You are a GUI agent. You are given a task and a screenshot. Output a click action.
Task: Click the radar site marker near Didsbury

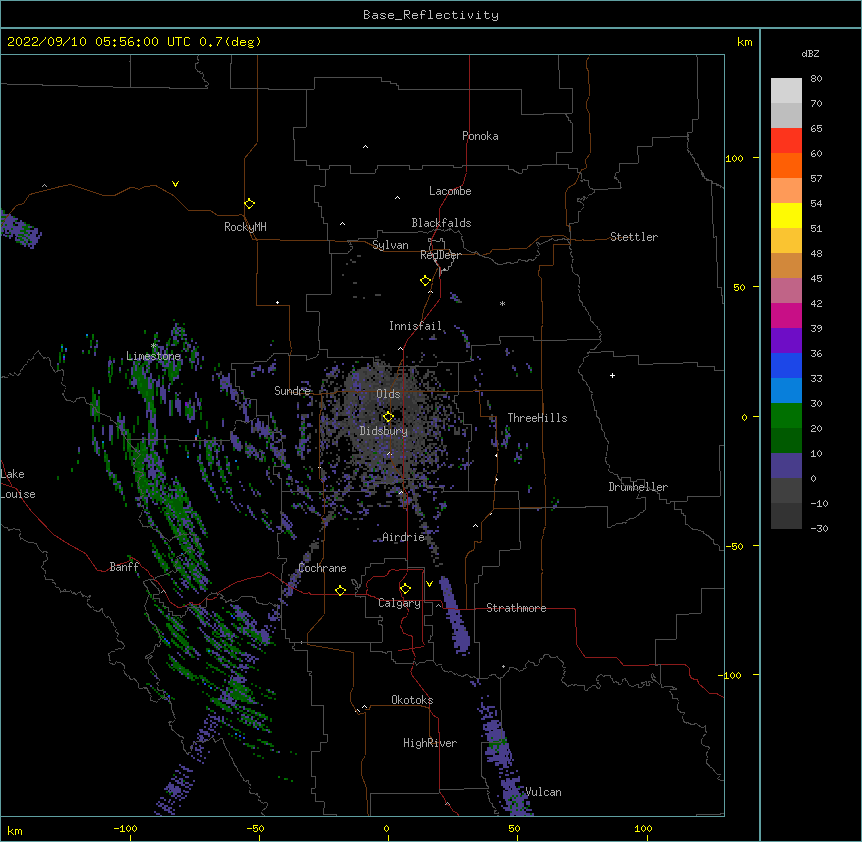[388, 417]
